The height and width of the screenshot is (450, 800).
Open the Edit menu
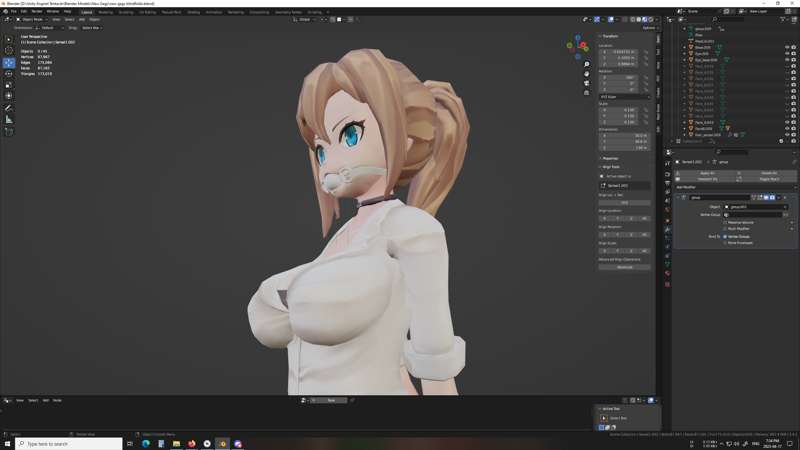(24, 11)
